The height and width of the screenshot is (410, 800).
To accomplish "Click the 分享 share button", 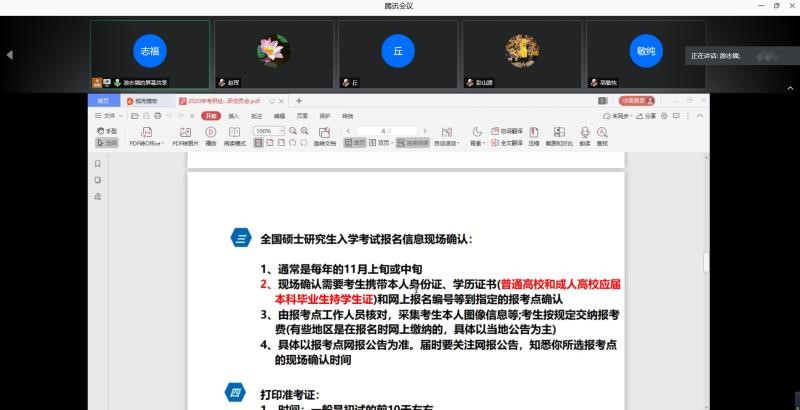I will [x=649, y=116].
